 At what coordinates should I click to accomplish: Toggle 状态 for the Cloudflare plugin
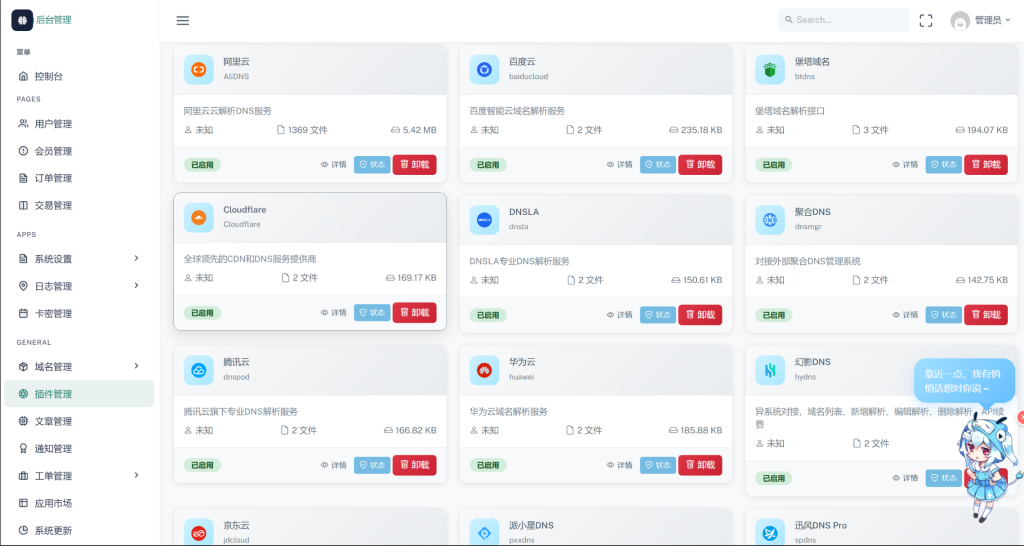coord(372,313)
